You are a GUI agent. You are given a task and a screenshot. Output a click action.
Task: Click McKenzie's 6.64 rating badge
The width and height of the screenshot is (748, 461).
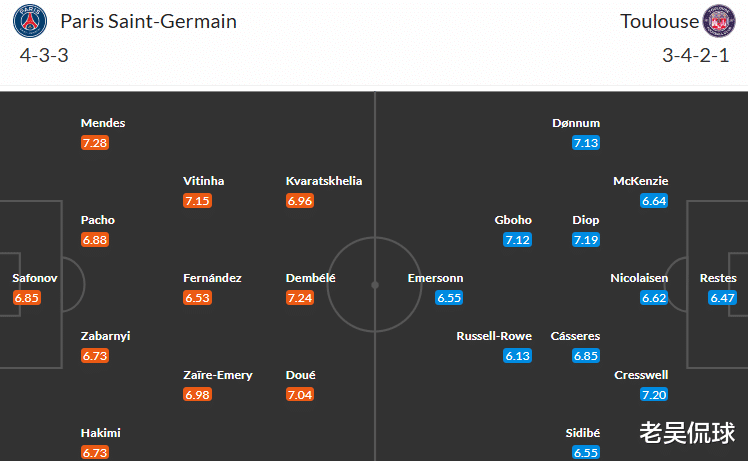click(654, 201)
